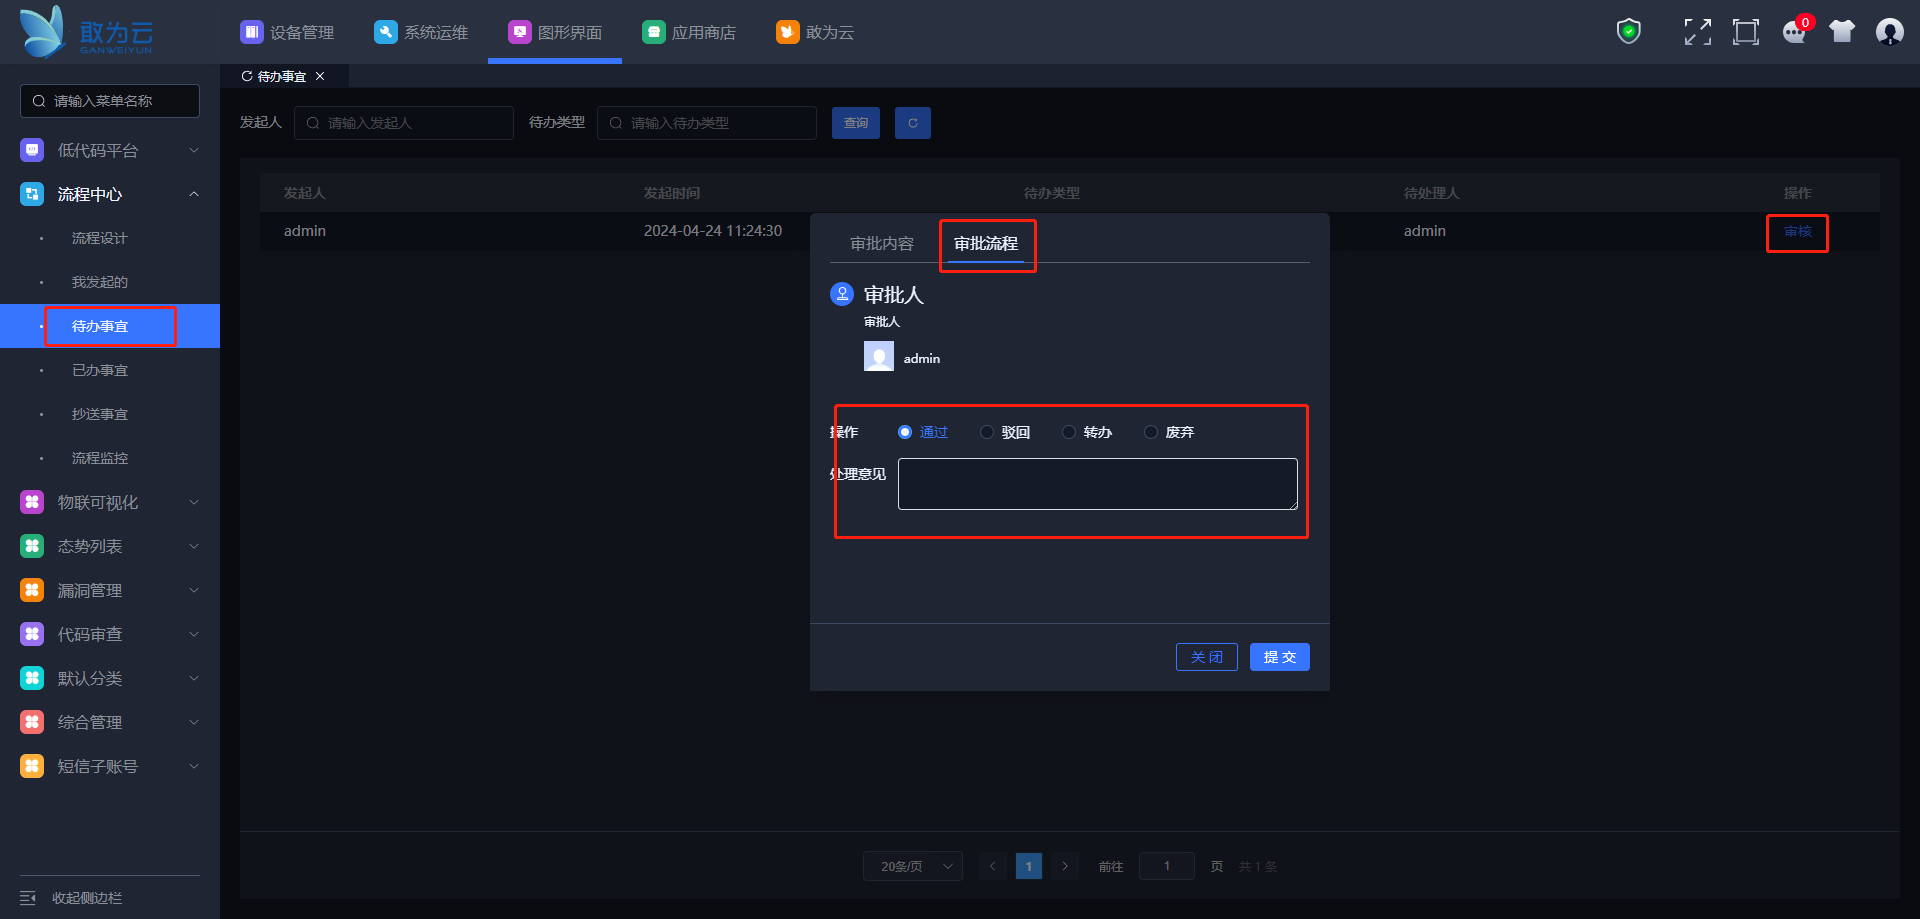Click the 默认分类 sidebar icon

click(x=32, y=678)
